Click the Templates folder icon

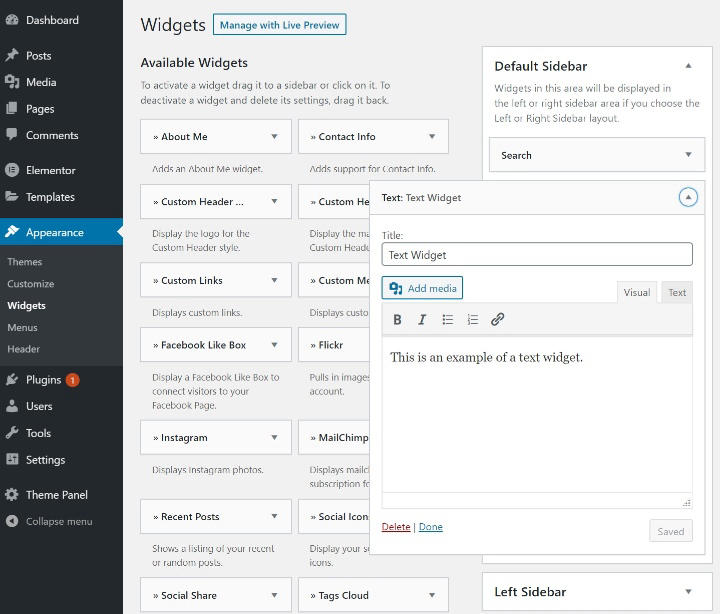point(12,197)
